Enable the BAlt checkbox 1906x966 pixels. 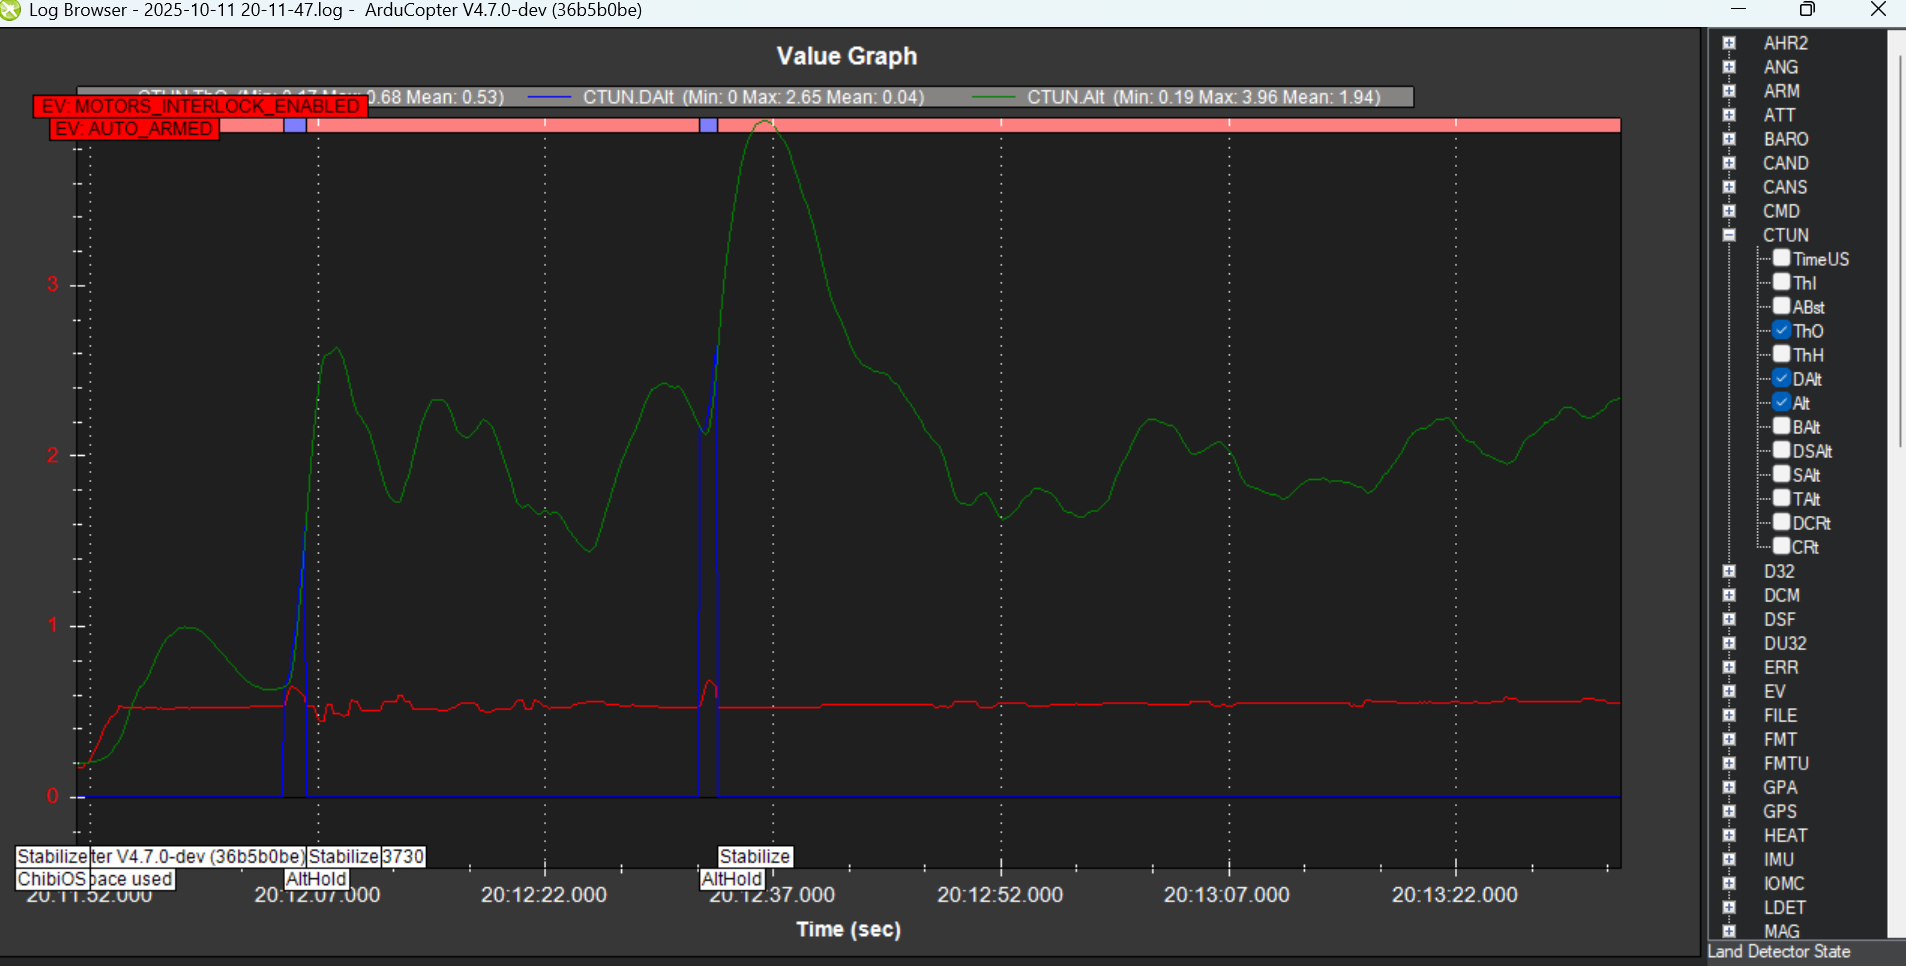coord(1782,426)
